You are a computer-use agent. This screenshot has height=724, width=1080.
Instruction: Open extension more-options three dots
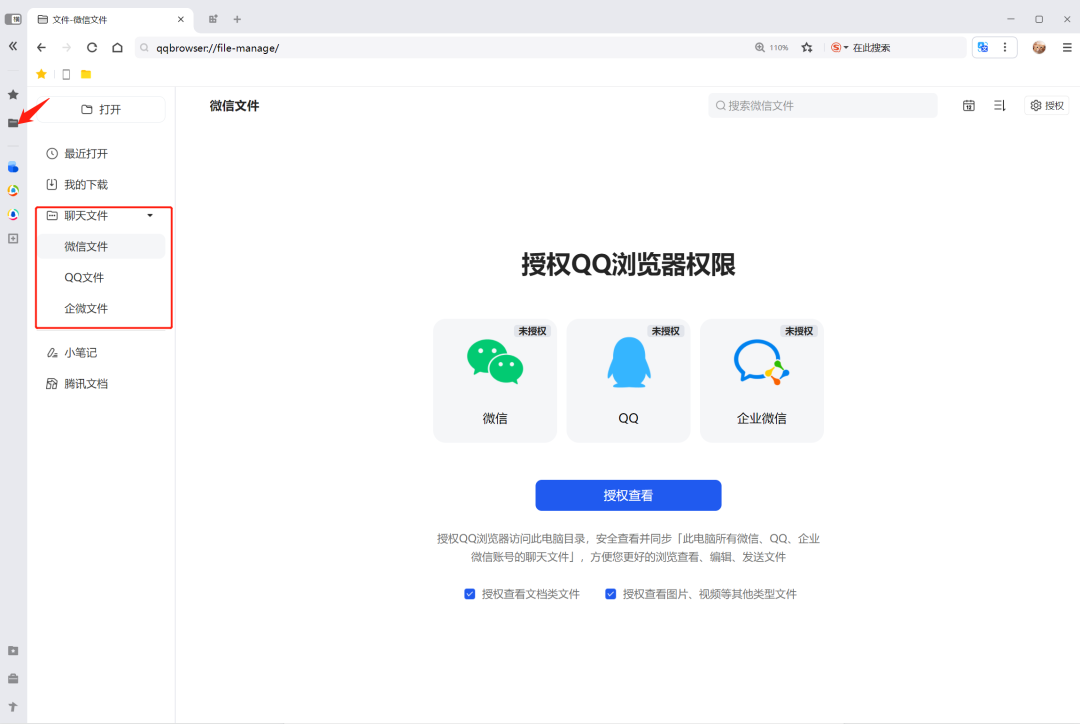[1005, 47]
